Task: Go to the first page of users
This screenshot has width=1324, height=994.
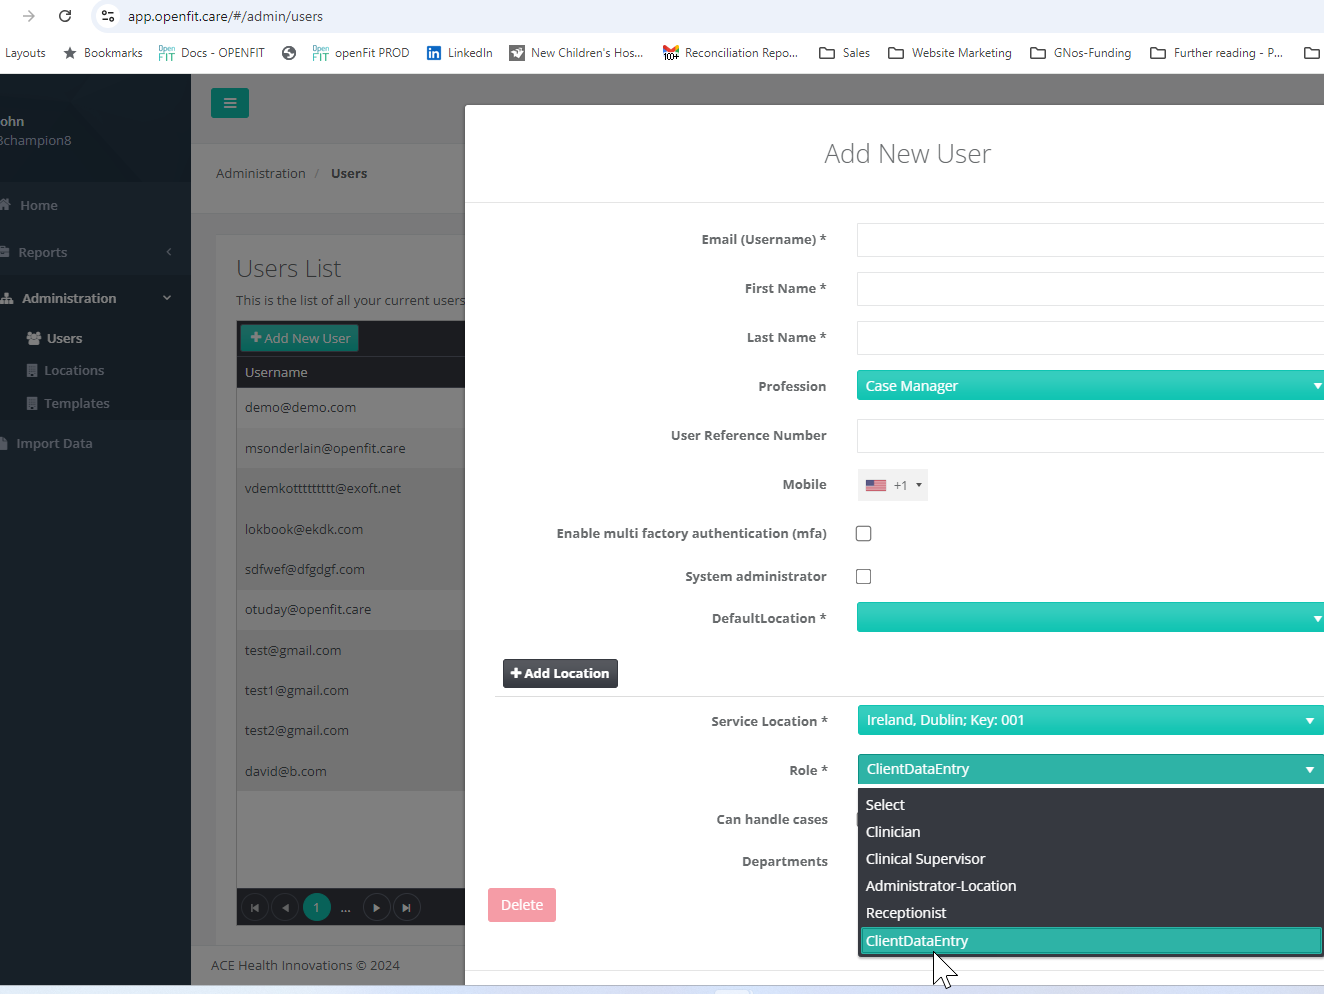Action: (x=255, y=907)
